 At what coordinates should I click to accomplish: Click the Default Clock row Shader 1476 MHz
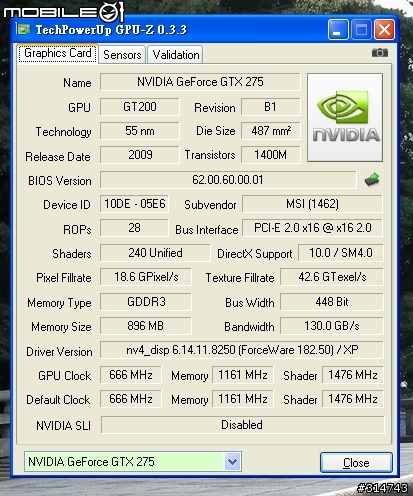pyautogui.click(x=353, y=399)
